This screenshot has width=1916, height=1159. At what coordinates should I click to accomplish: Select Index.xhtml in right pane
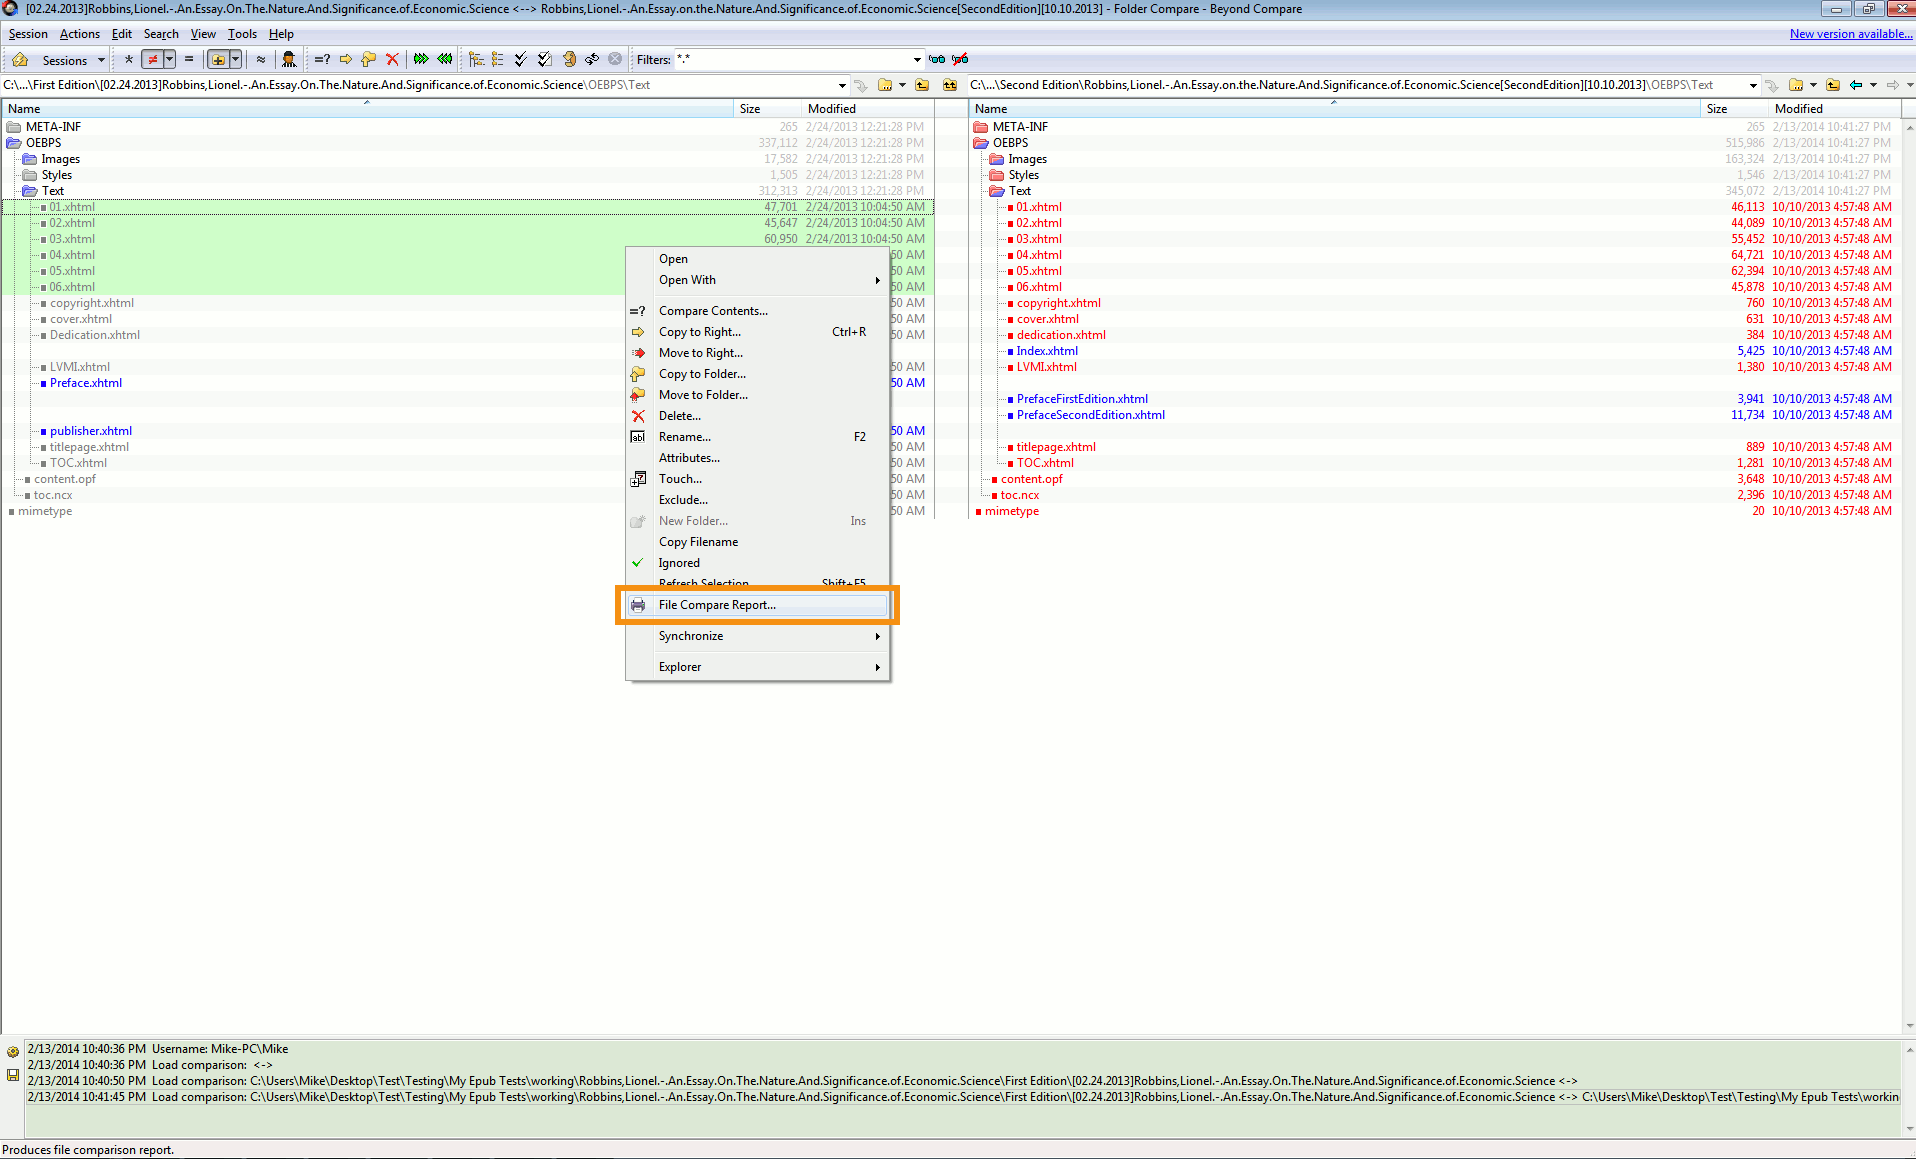(1047, 351)
